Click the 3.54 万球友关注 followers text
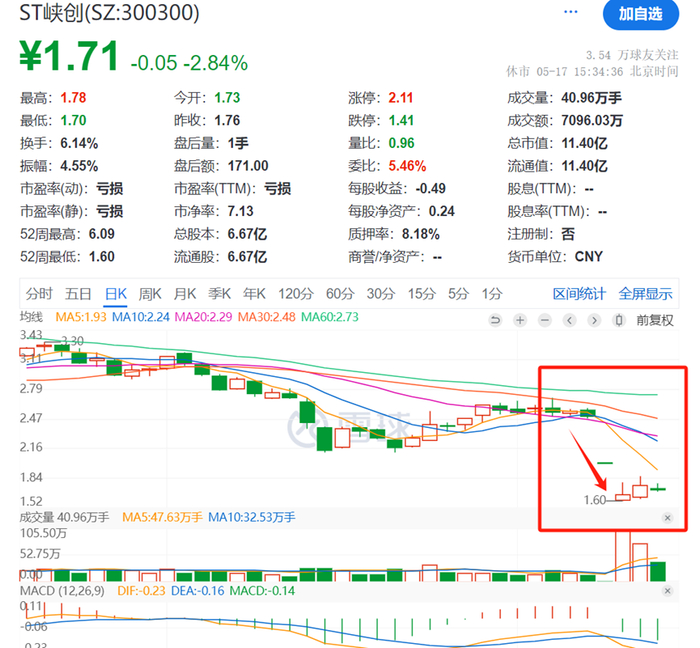This screenshot has height=648, width=700. 632,55
